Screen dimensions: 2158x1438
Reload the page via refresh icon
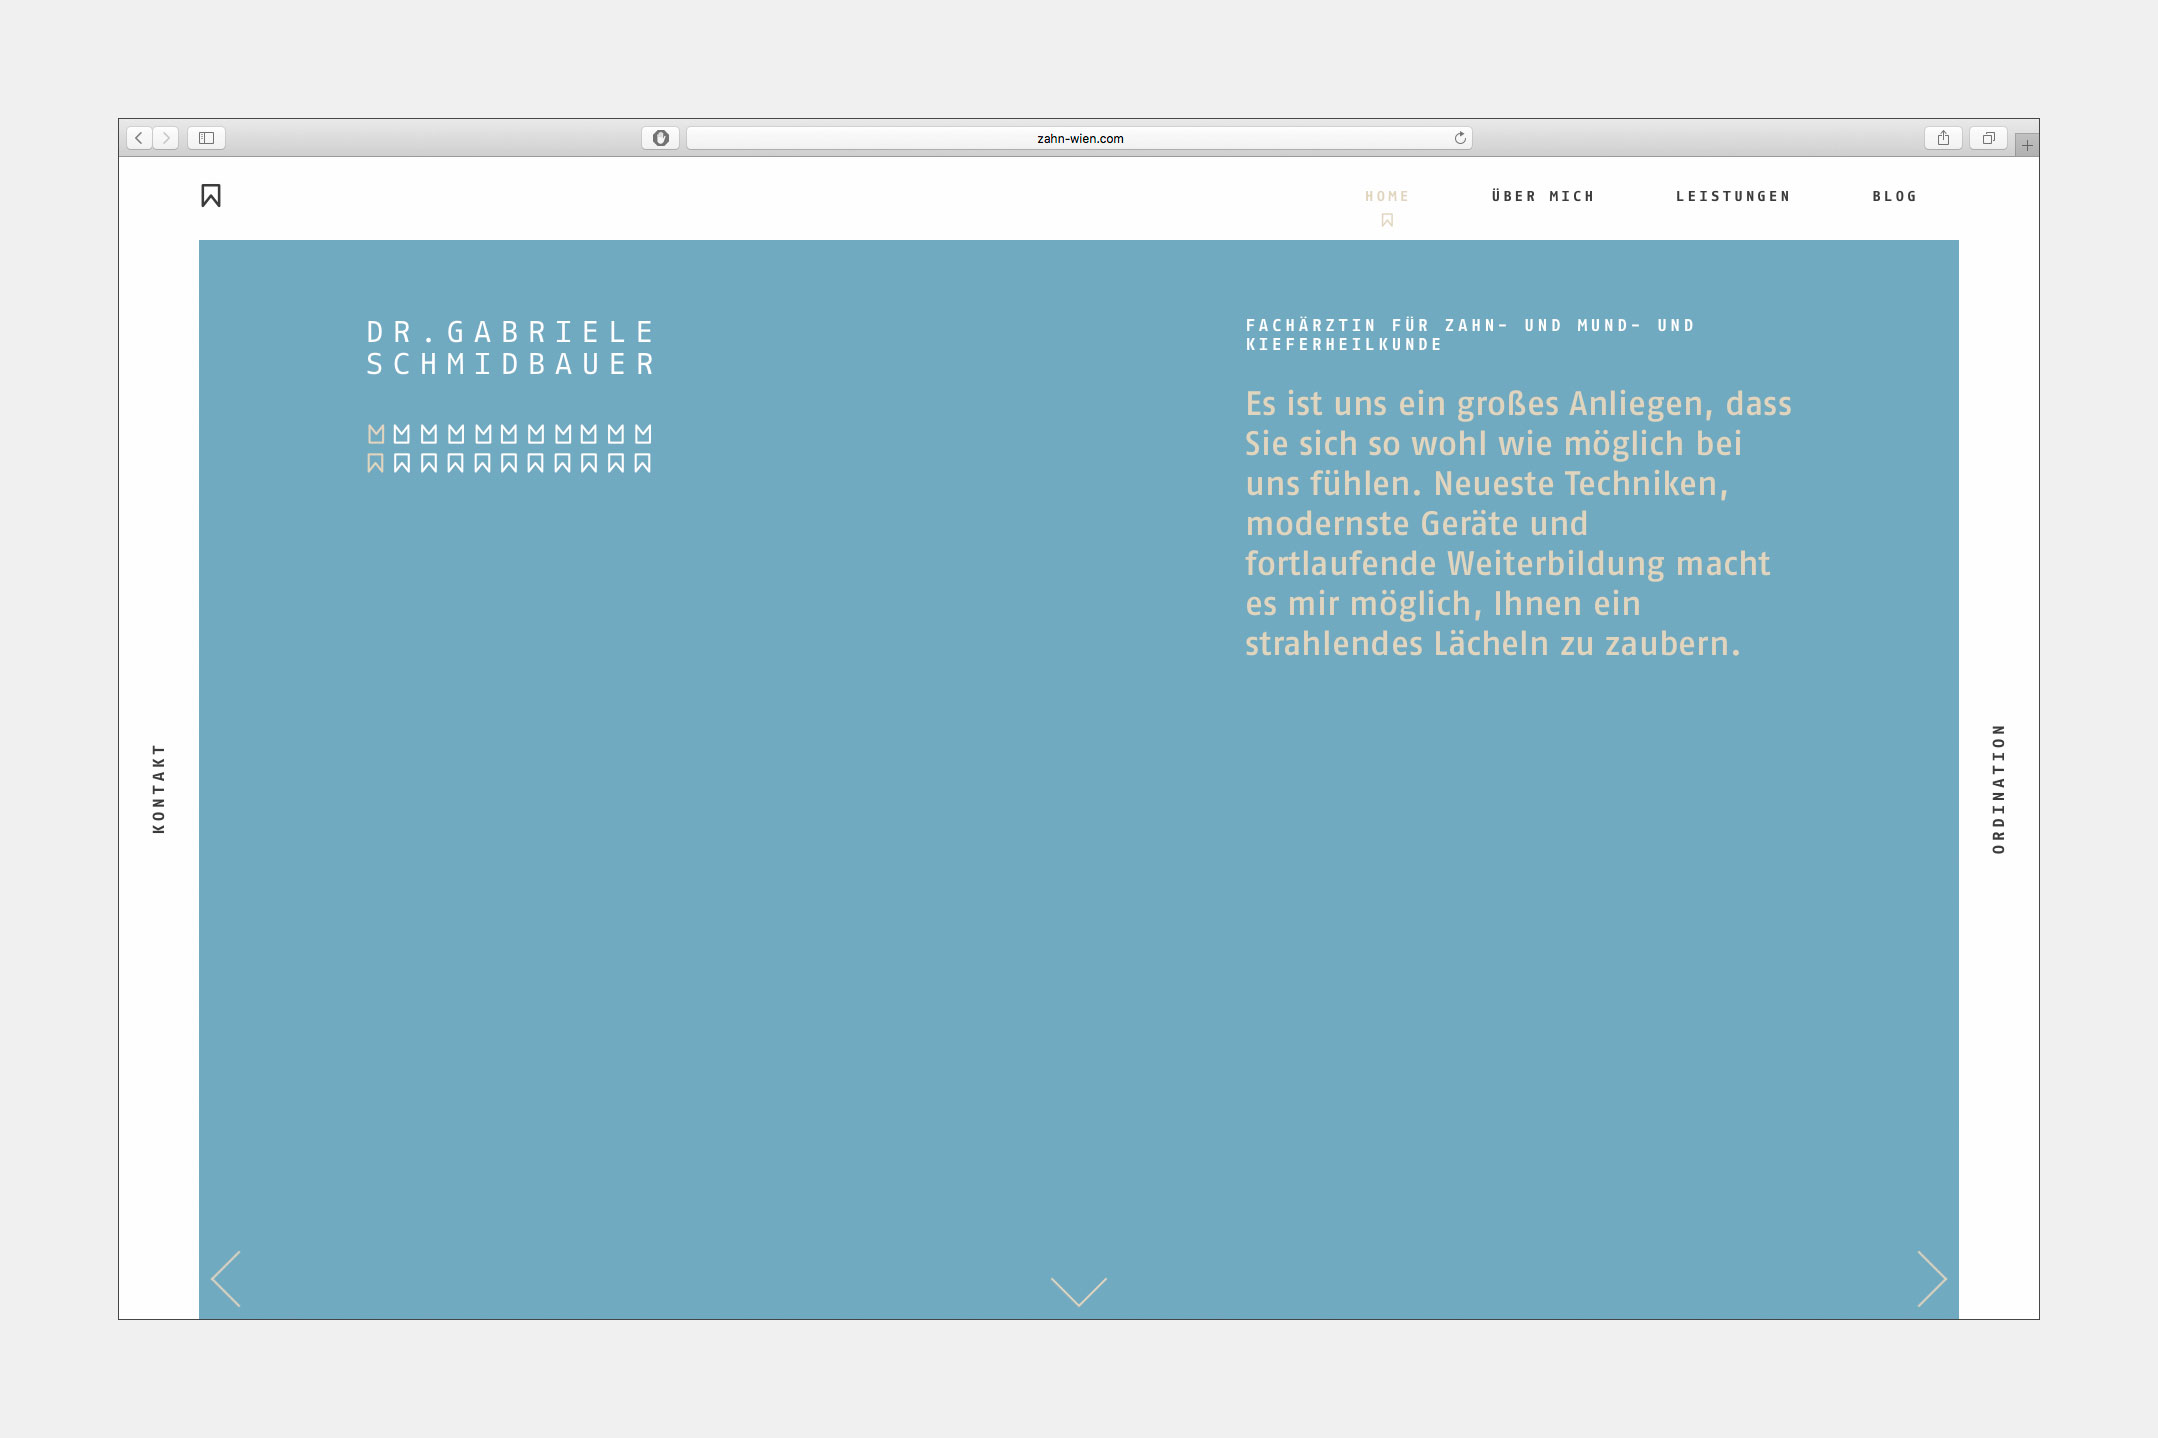1460,138
